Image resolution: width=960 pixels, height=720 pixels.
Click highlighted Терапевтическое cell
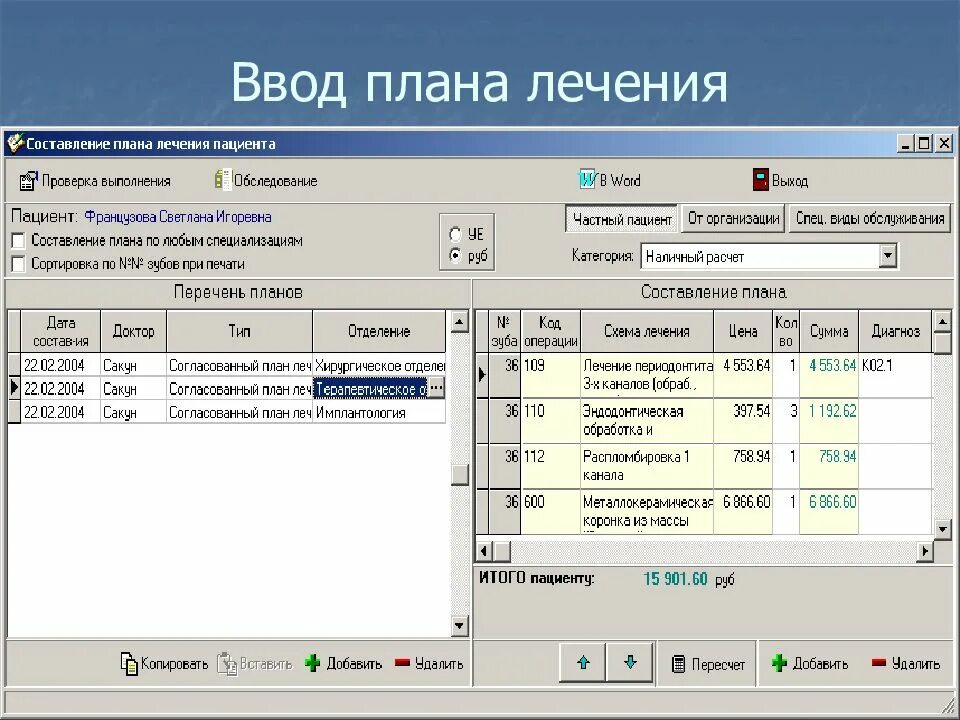pos(370,389)
